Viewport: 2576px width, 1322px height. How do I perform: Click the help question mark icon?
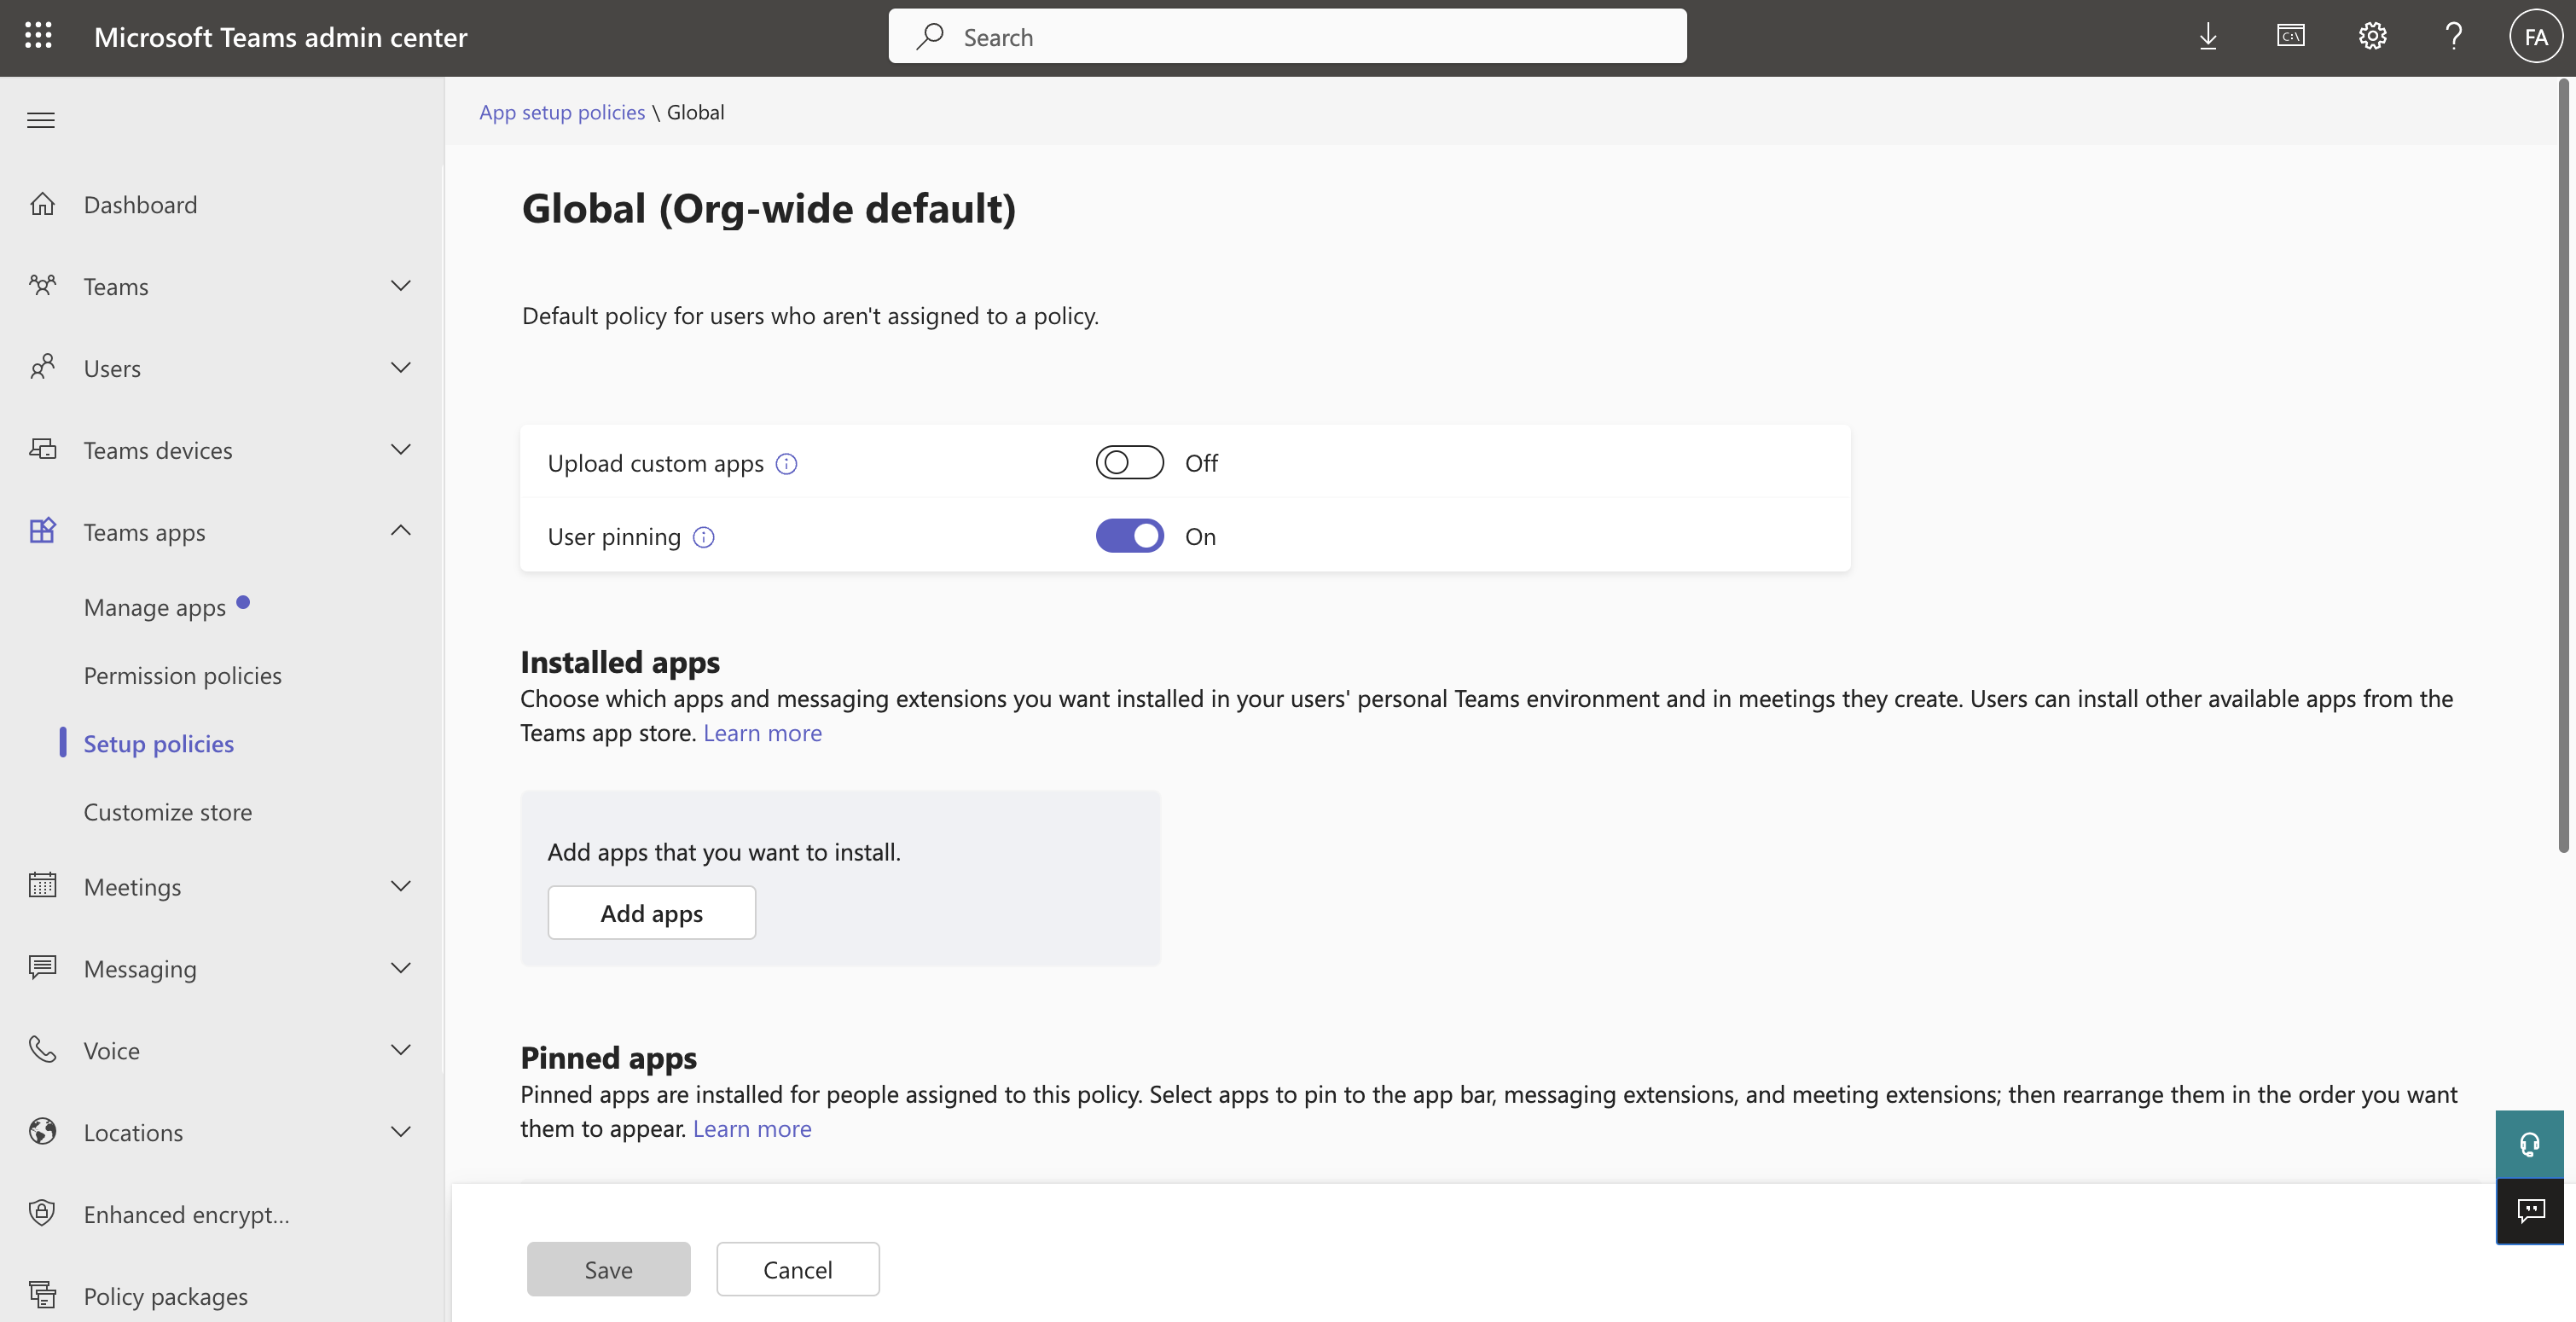(2453, 37)
